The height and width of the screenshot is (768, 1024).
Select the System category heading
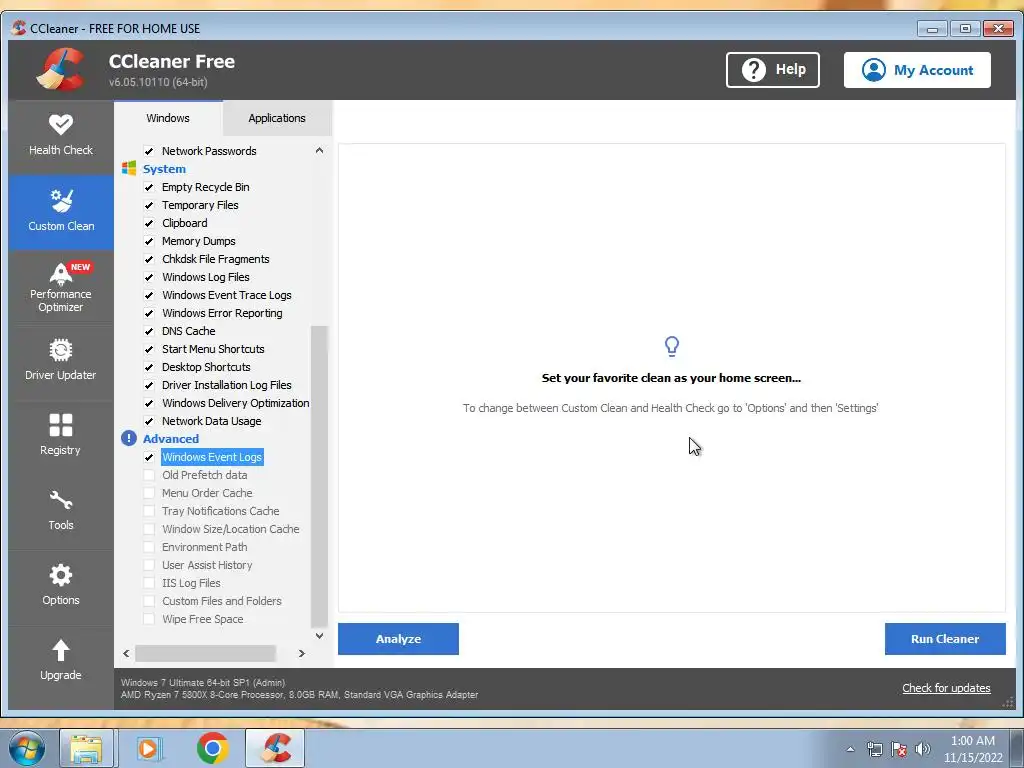(x=165, y=168)
